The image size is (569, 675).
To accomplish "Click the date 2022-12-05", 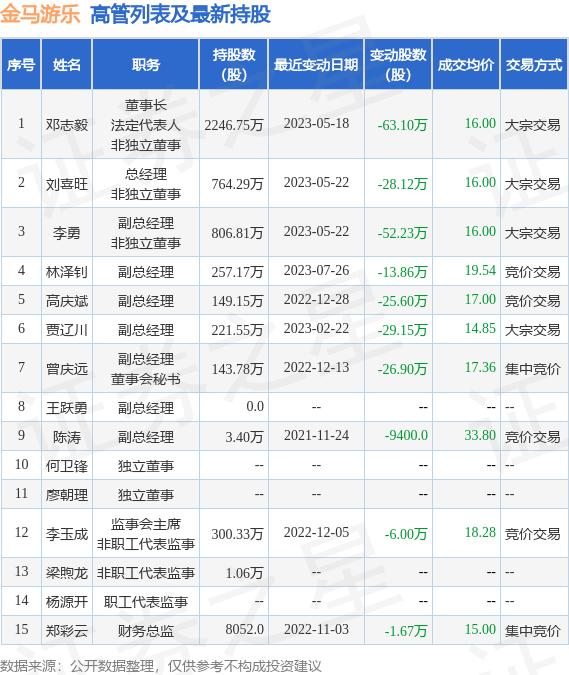I will point(316,532).
